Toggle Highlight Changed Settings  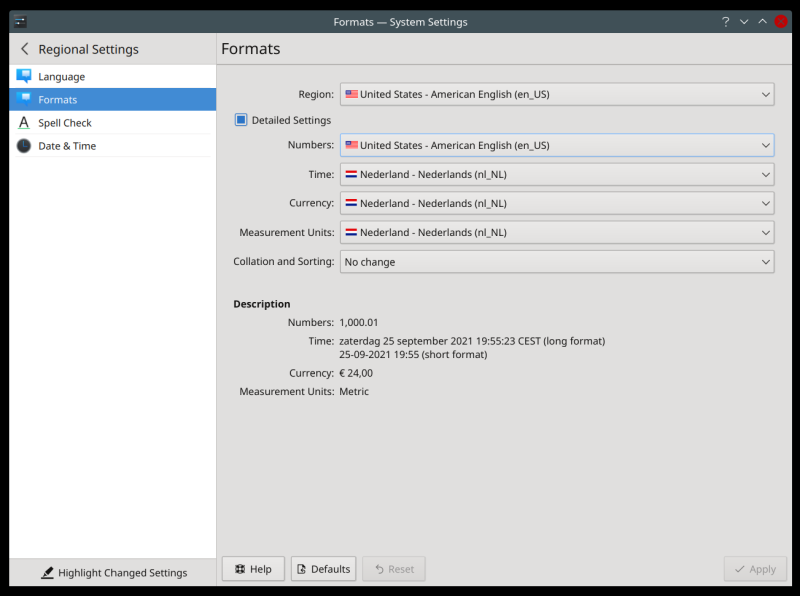coord(113,573)
